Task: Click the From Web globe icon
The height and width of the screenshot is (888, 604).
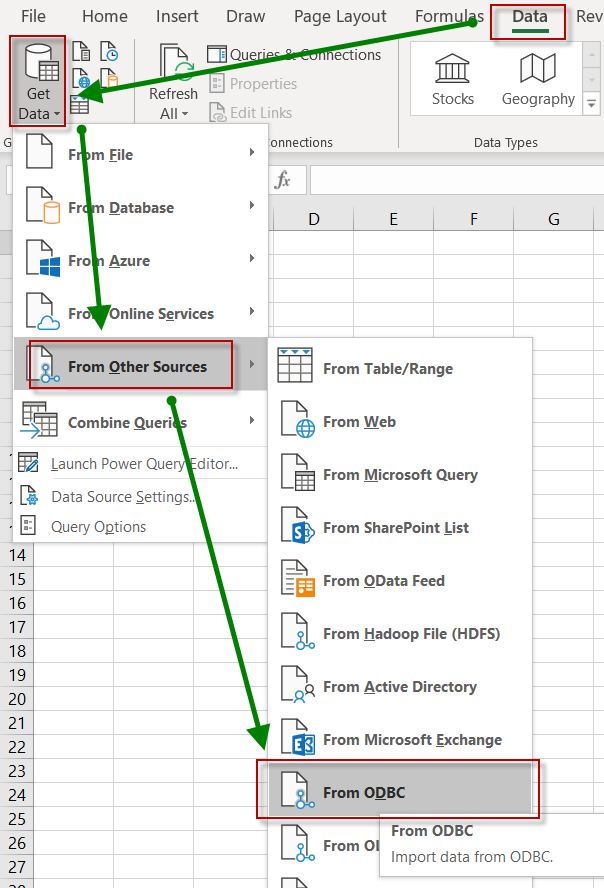Action: (297, 422)
